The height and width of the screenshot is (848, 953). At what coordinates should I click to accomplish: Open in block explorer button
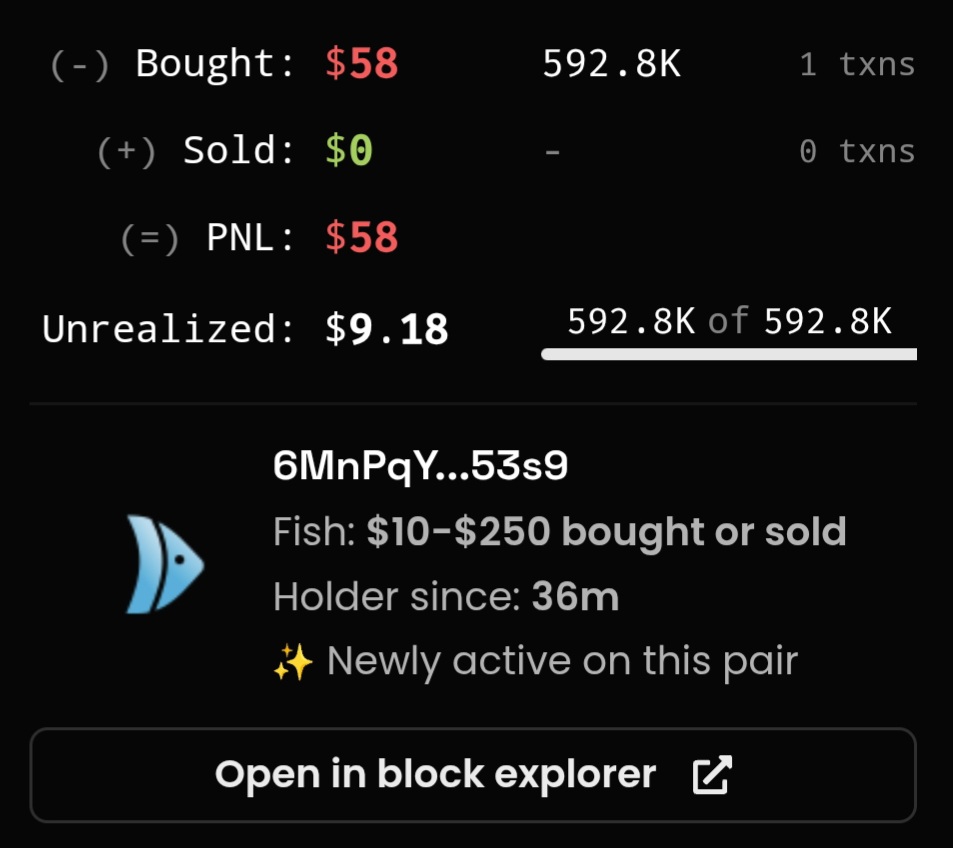(473, 775)
